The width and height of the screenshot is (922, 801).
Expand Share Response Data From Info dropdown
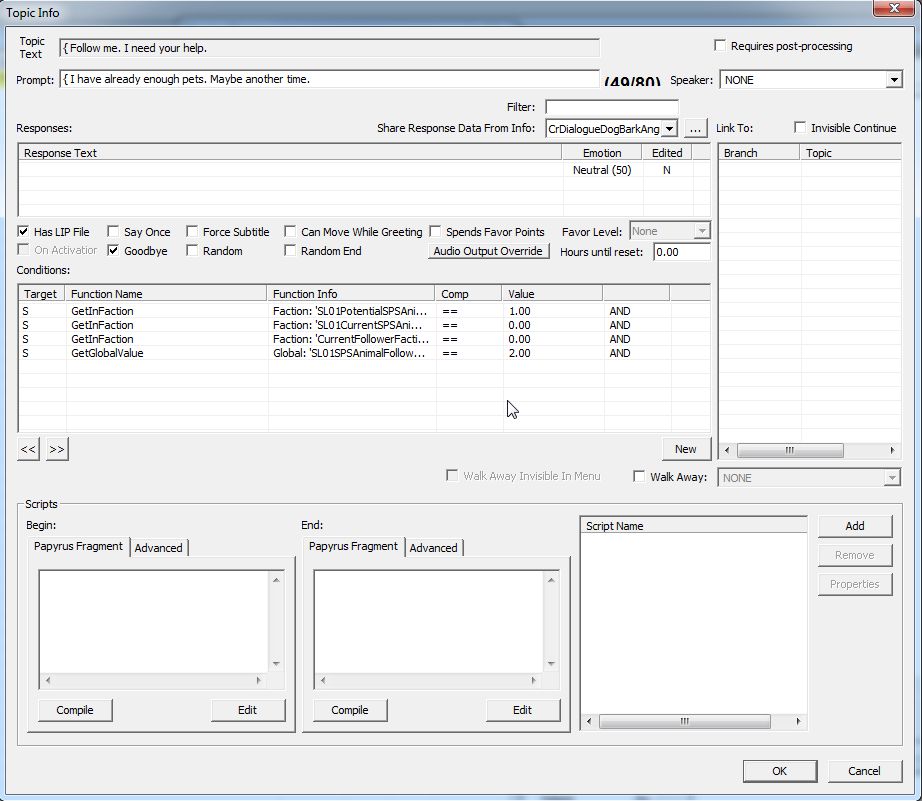pyautogui.click(x=670, y=128)
